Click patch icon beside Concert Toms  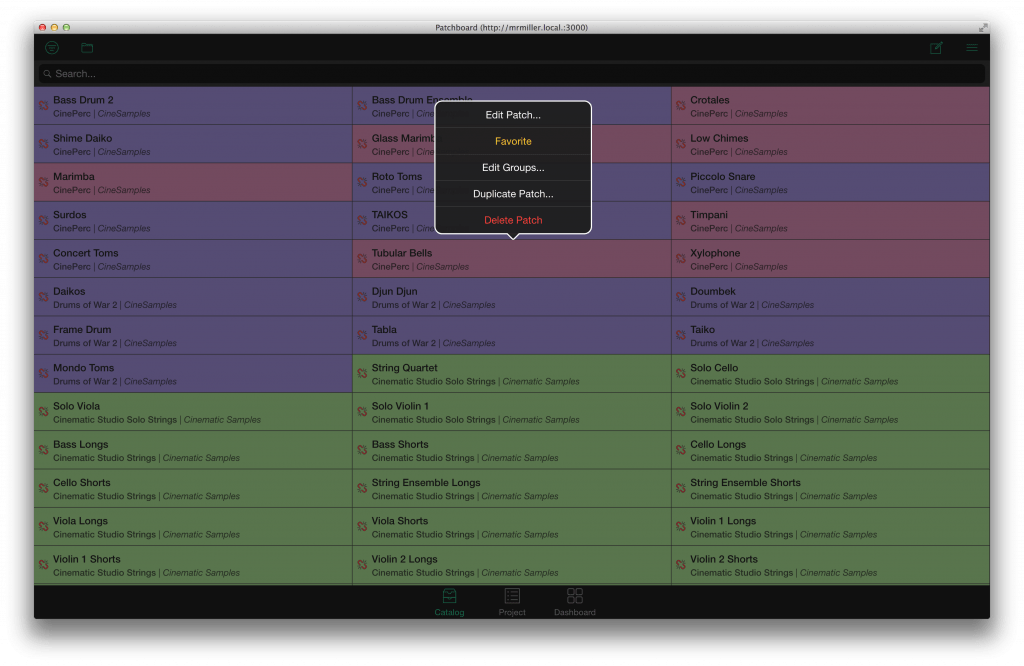[x=44, y=259]
